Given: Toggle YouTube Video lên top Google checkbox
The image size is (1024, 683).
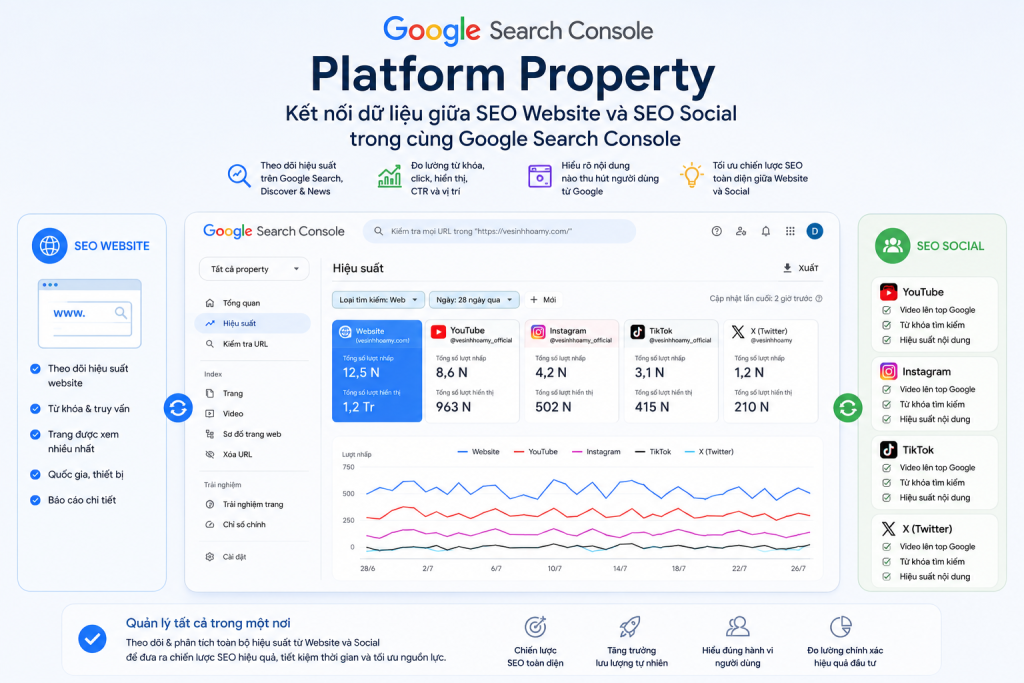Looking at the screenshot, I should pyautogui.click(x=886, y=310).
